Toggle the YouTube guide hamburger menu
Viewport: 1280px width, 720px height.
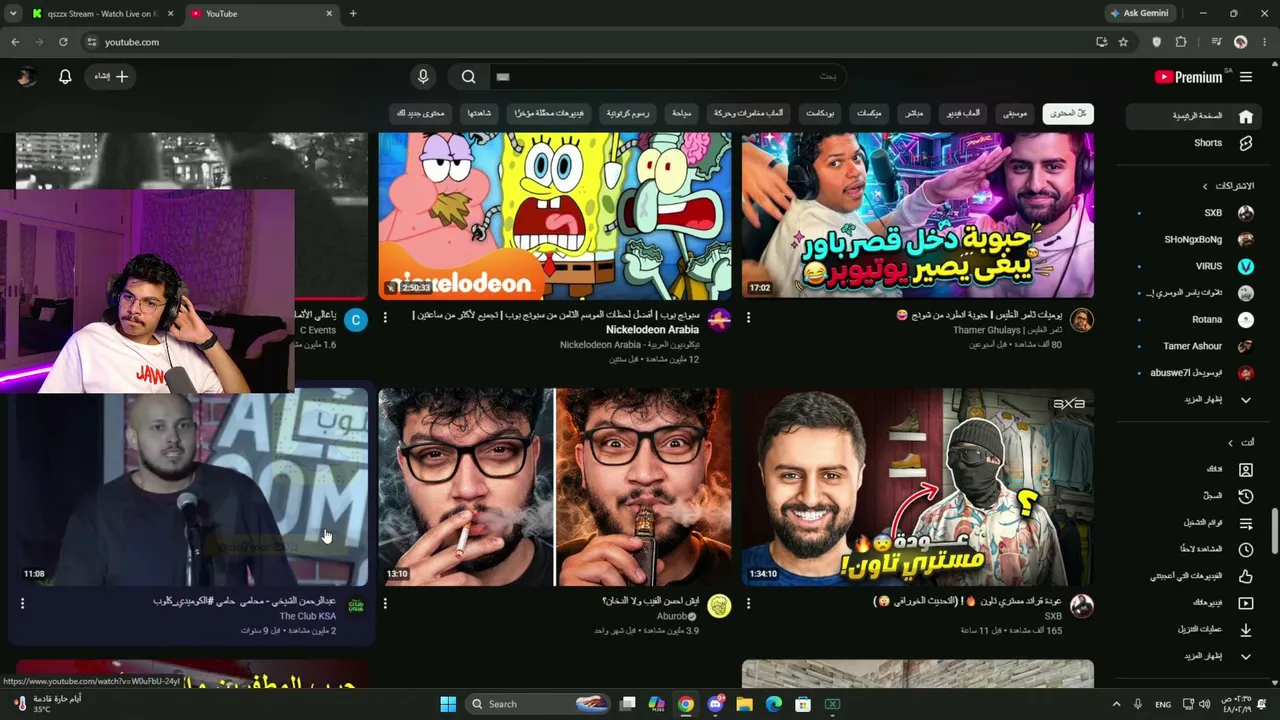(1246, 77)
